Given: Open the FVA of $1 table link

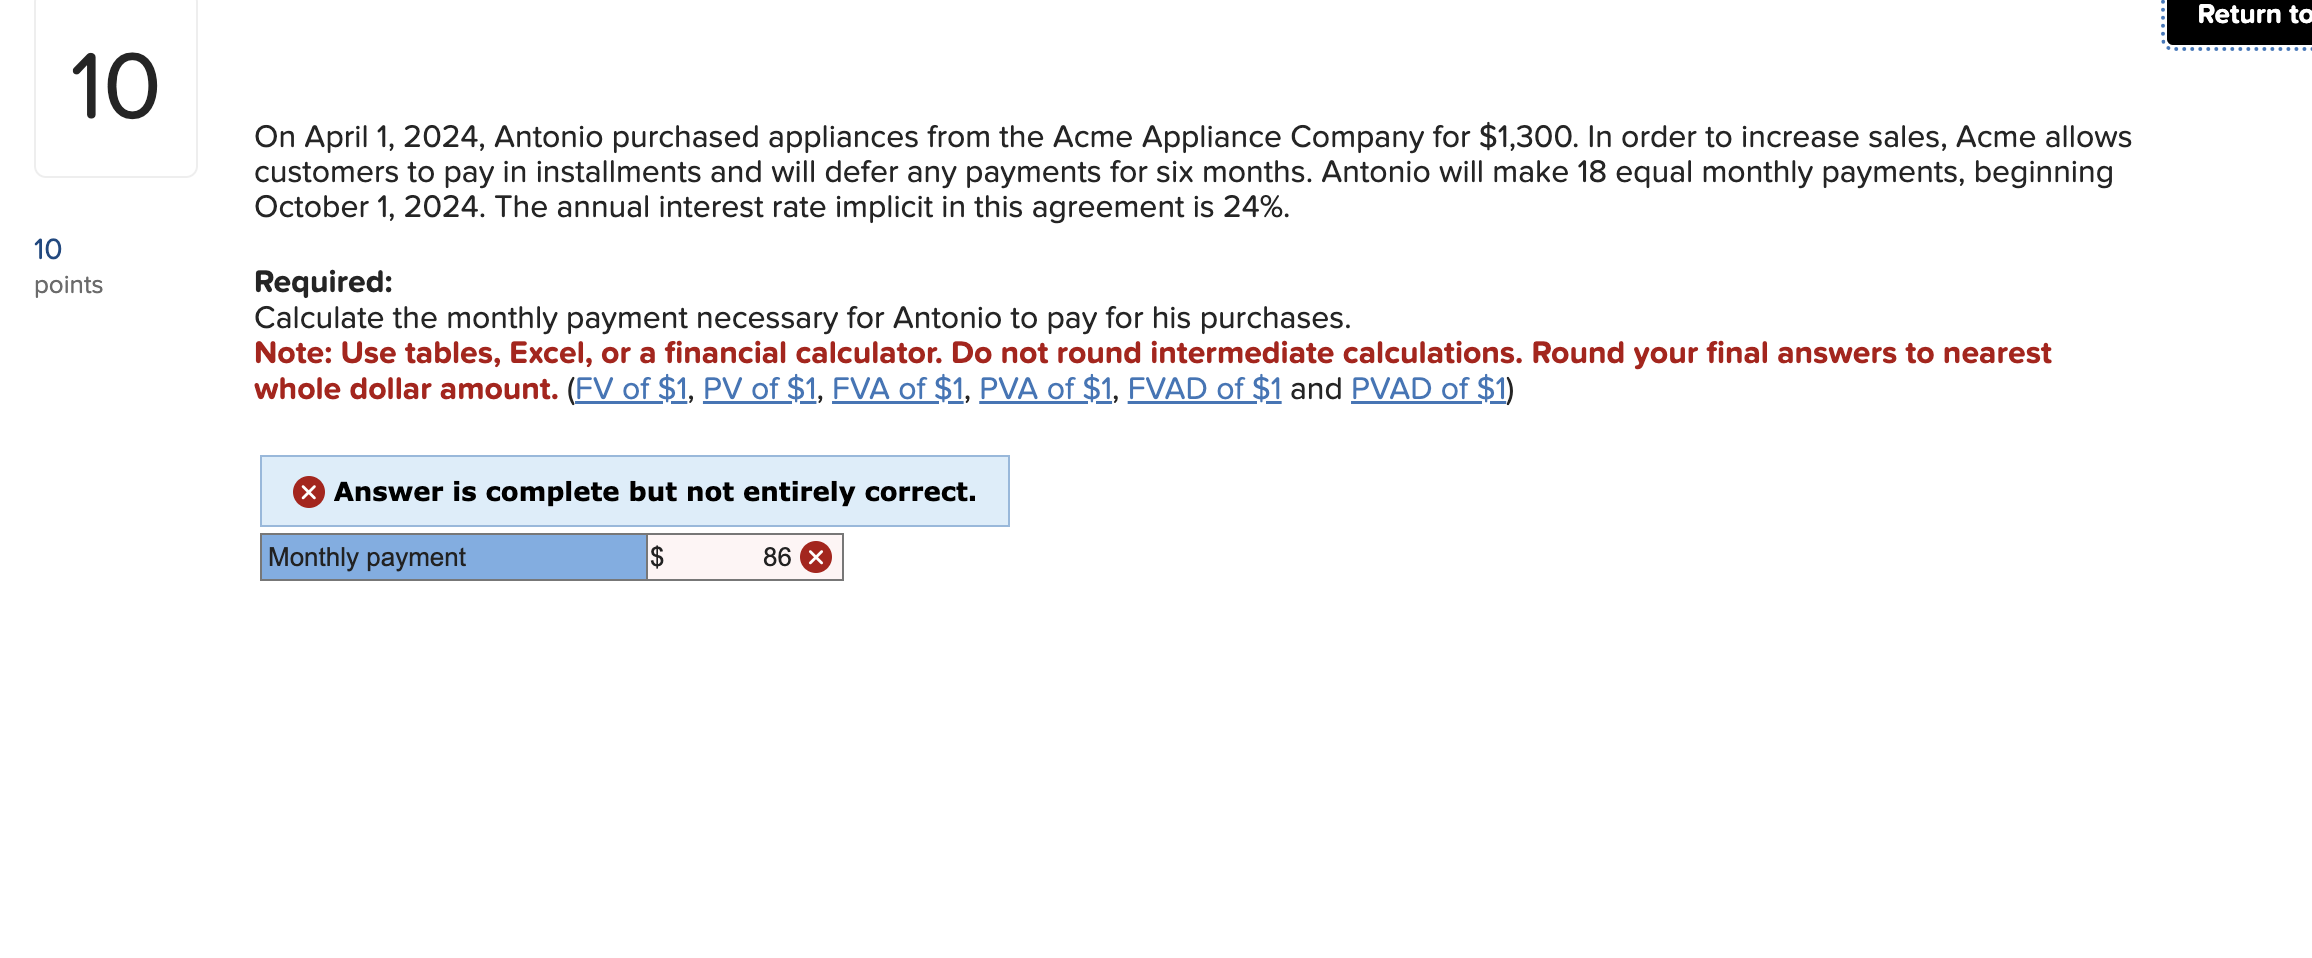Looking at the screenshot, I should pos(896,389).
